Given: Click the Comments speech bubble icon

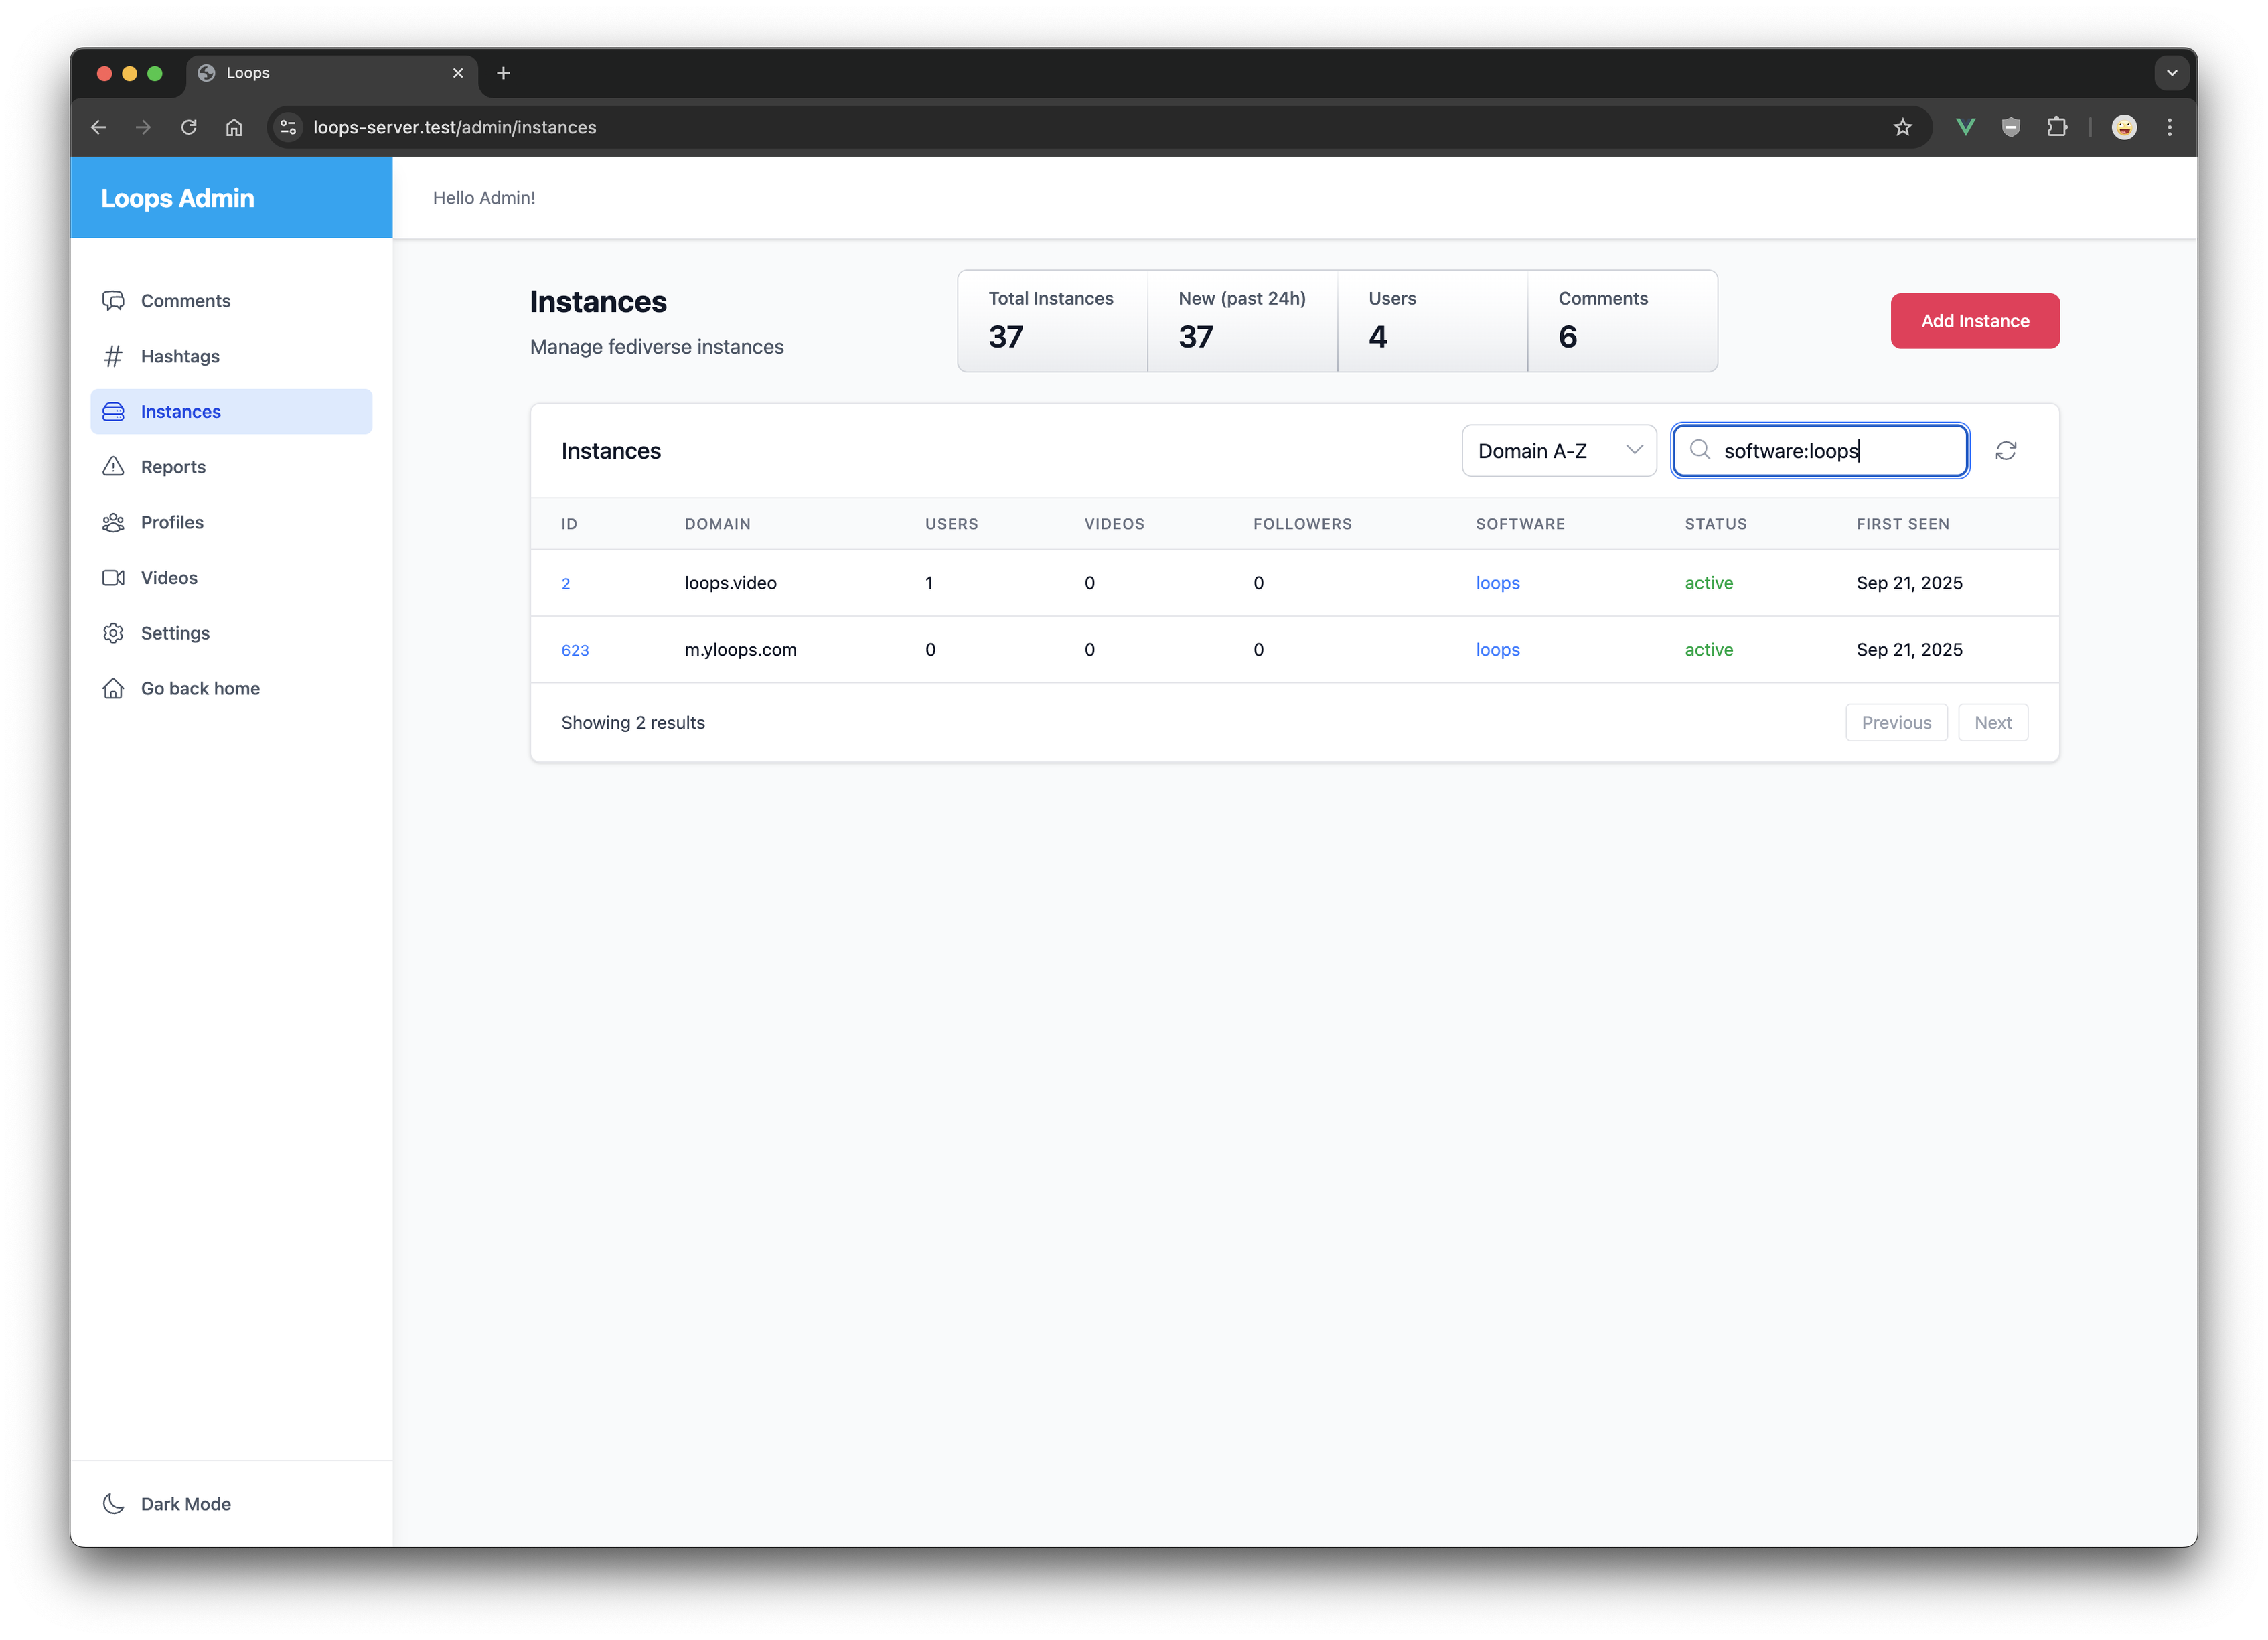Looking at the screenshot, I should click(113, 301).
